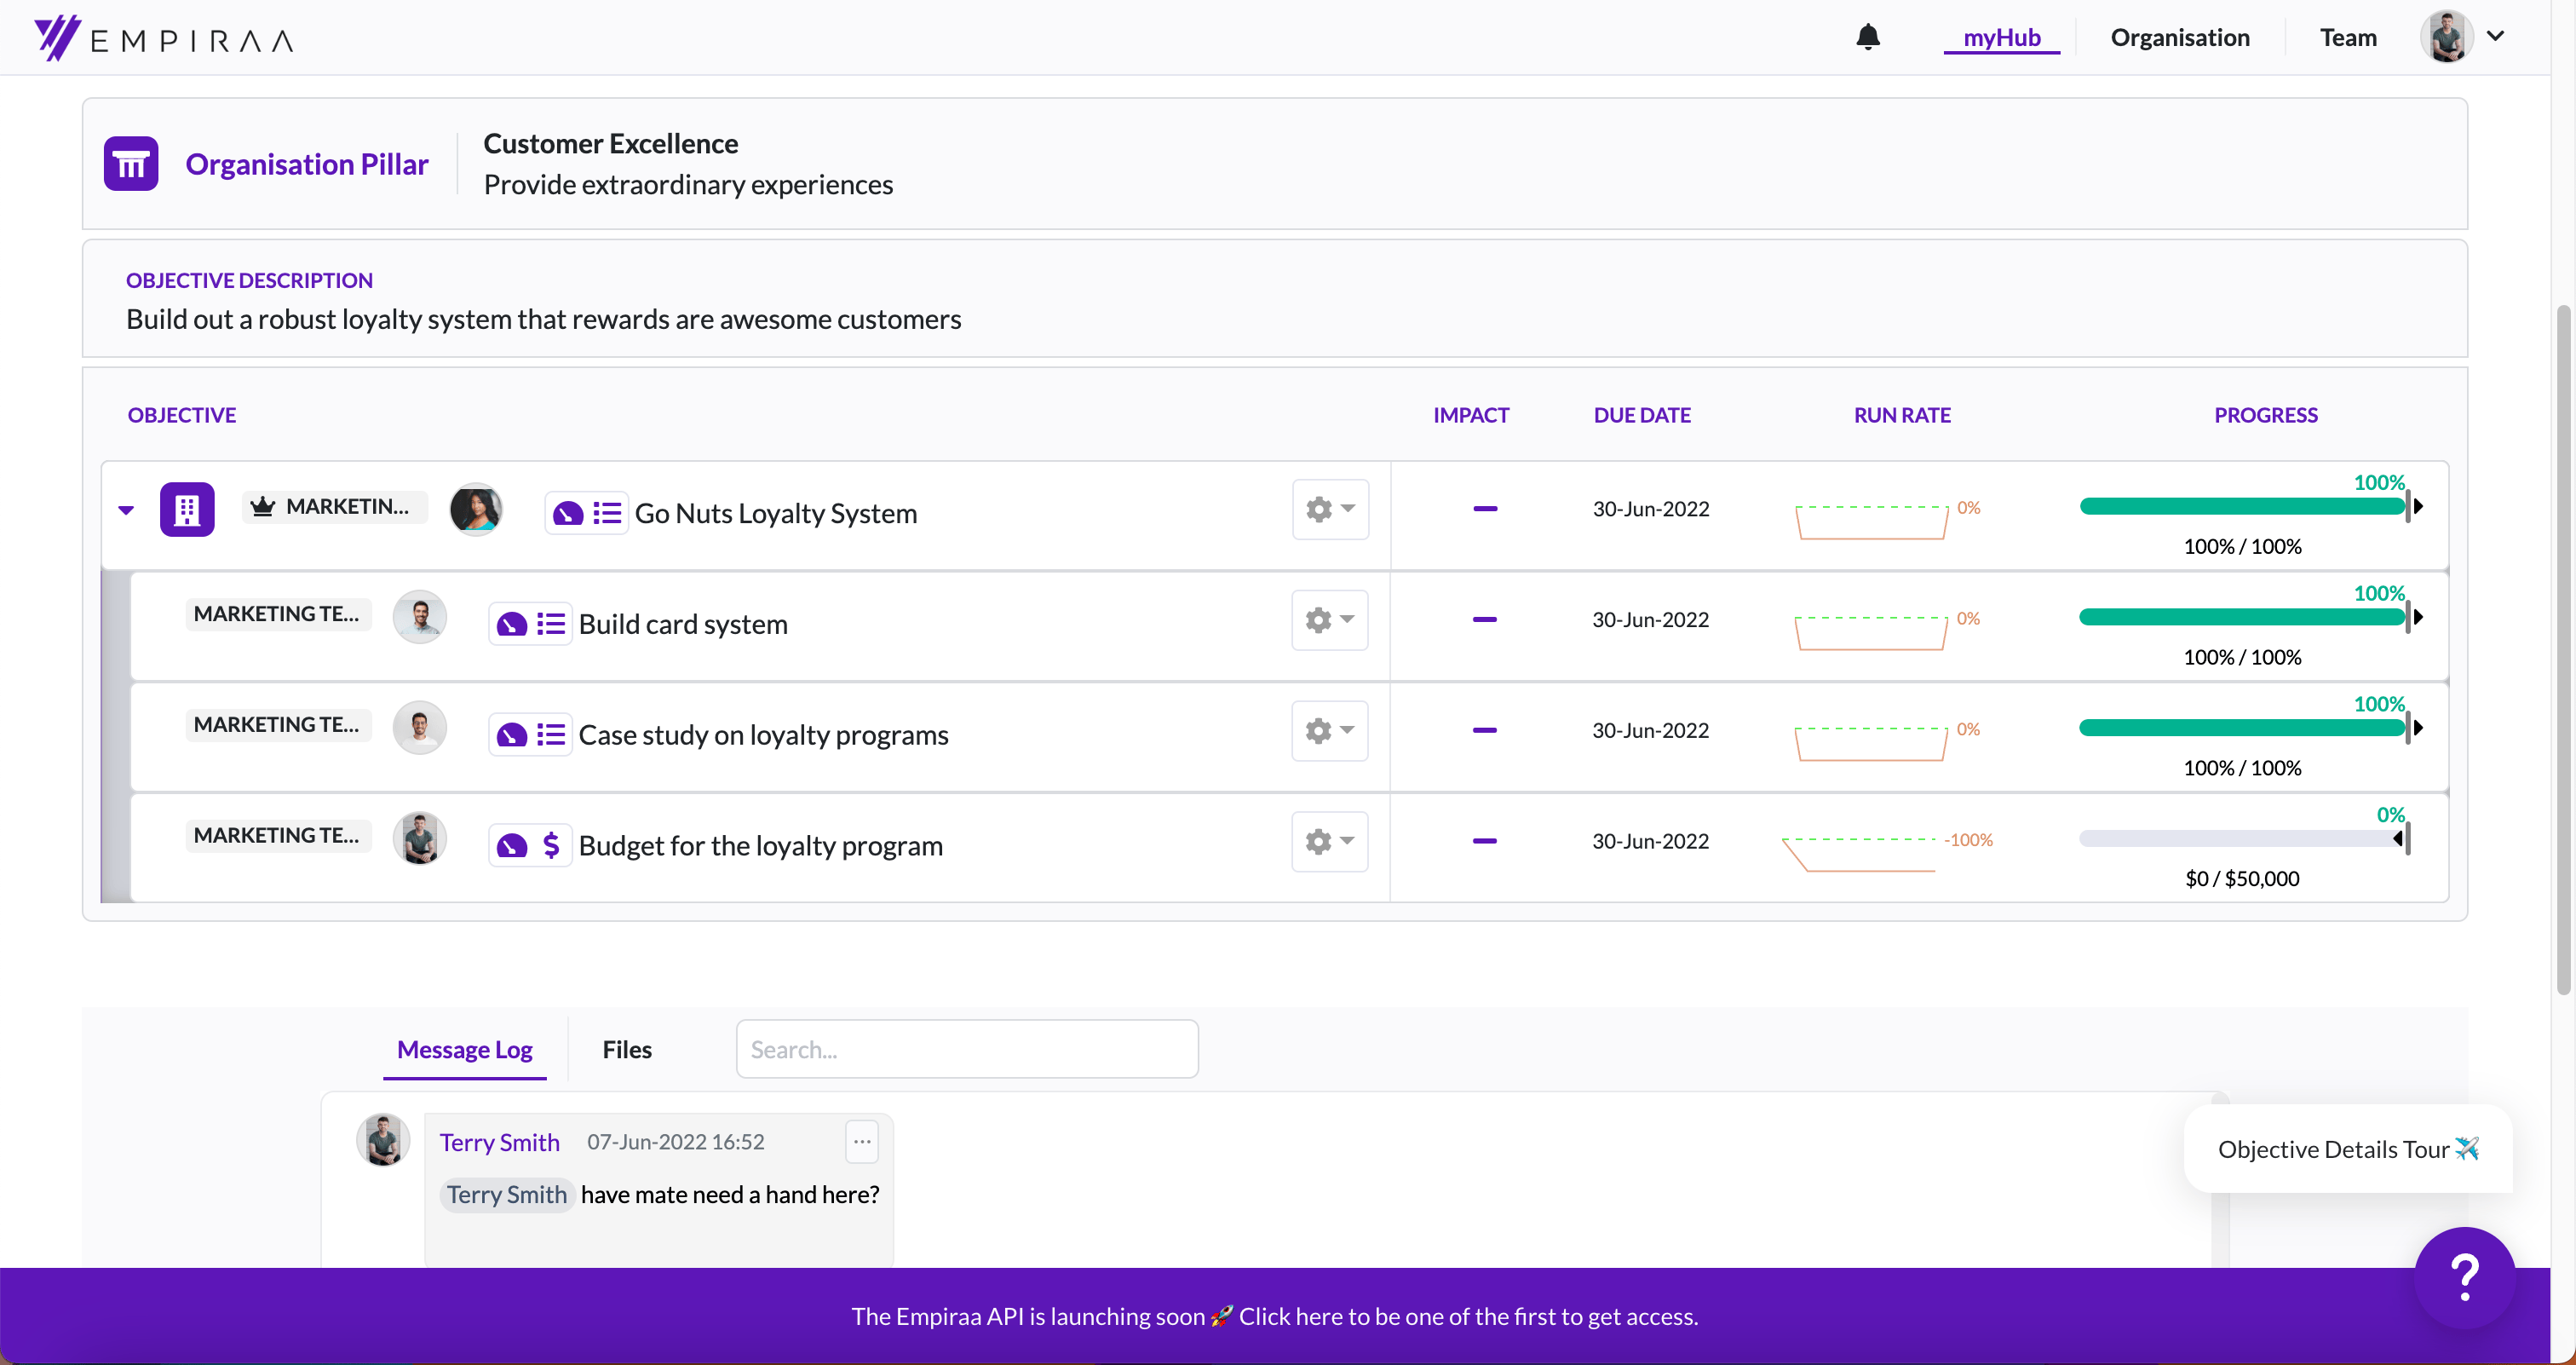Open the Organisation menu item
Screen dimensions: 2576x1365
point(2180,38)
